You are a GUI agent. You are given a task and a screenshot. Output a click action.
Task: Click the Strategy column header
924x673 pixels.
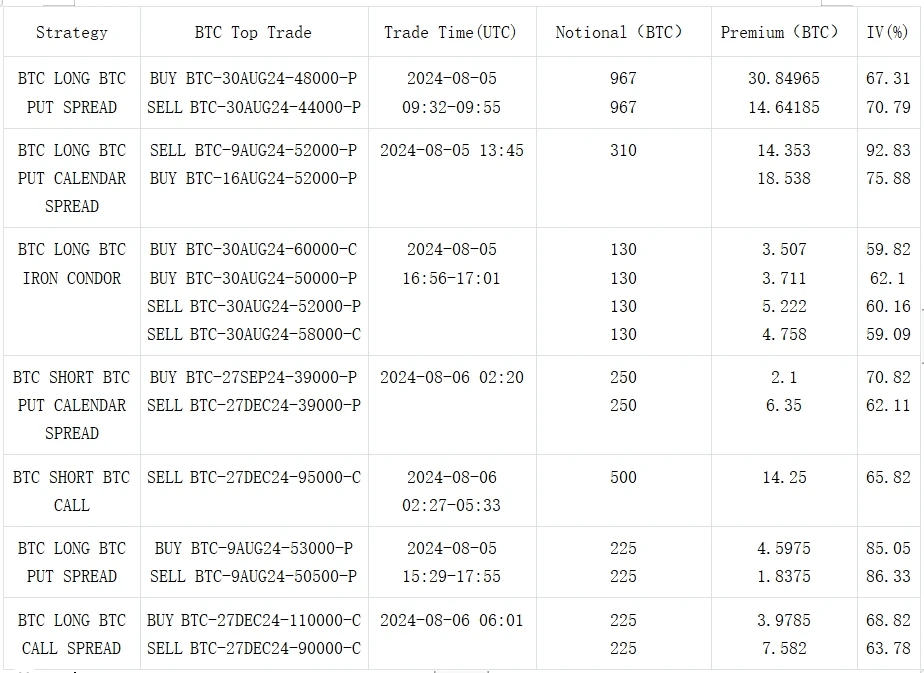71,33
